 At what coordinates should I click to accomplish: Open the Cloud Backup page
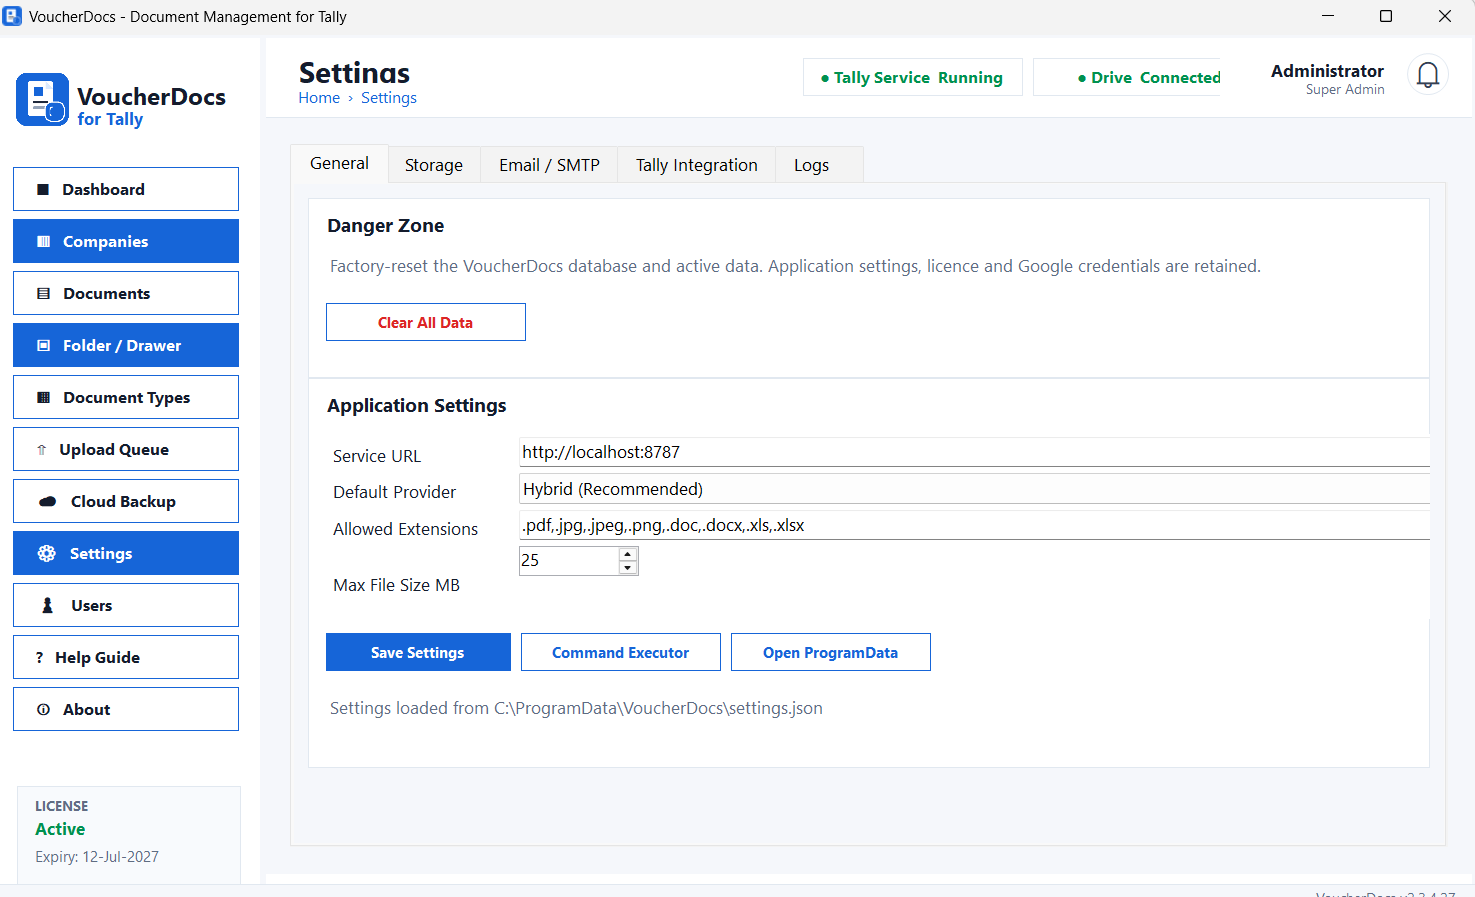point(126,501)
